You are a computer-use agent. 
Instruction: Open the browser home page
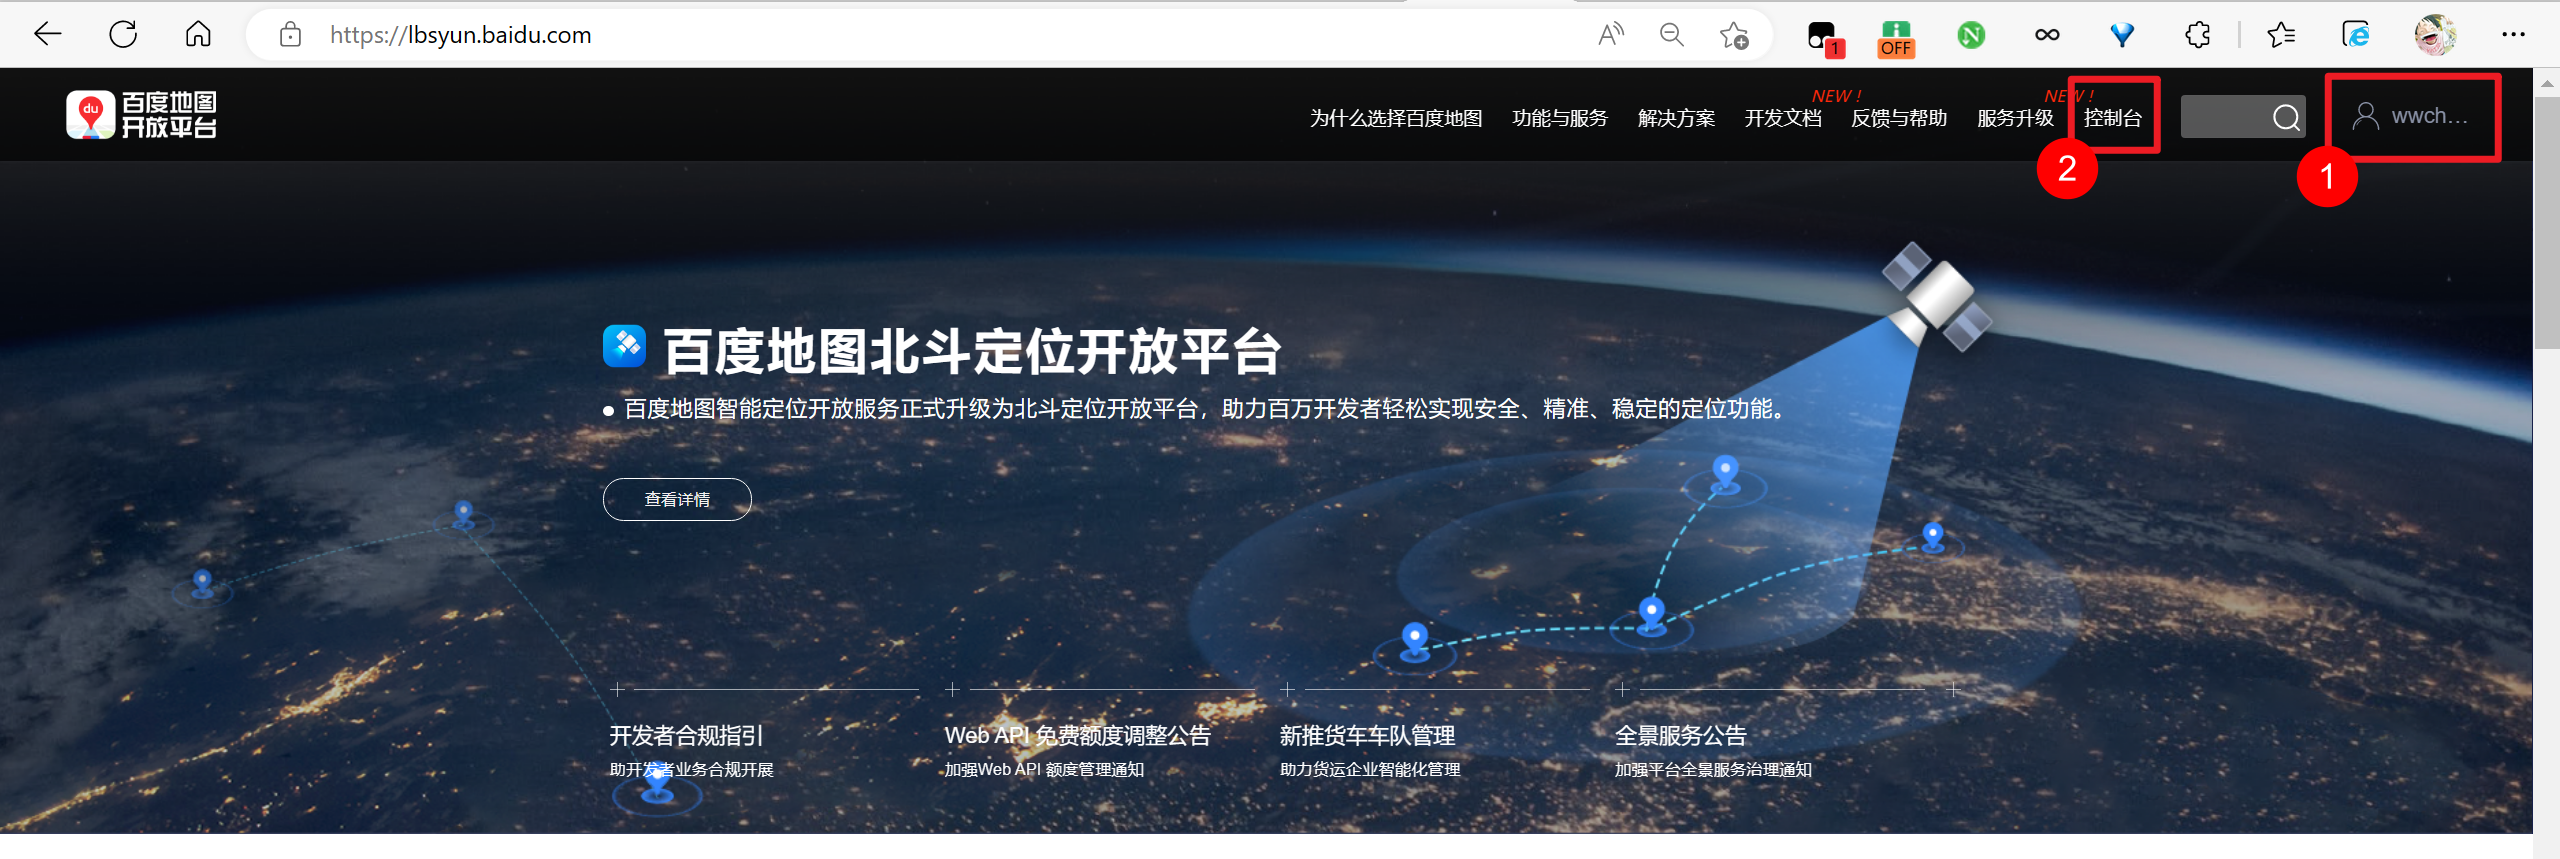[x=198, y=35]
